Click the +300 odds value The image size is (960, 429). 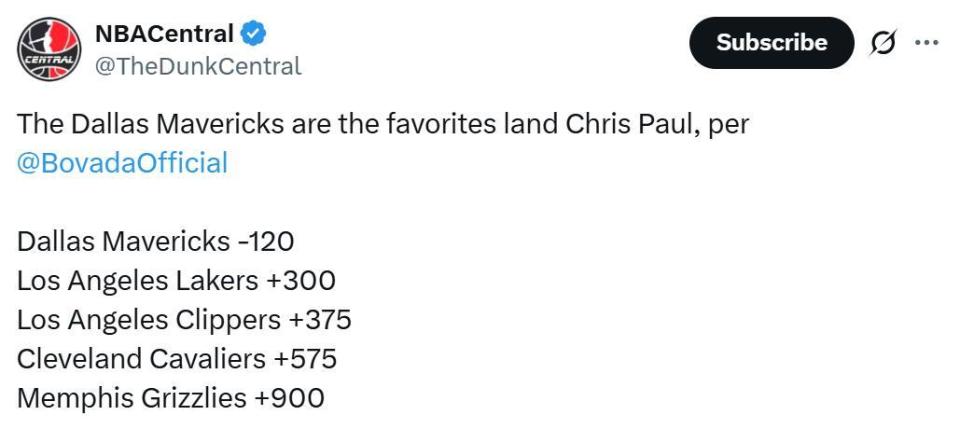pyautogui.click(x=300, y=281)
